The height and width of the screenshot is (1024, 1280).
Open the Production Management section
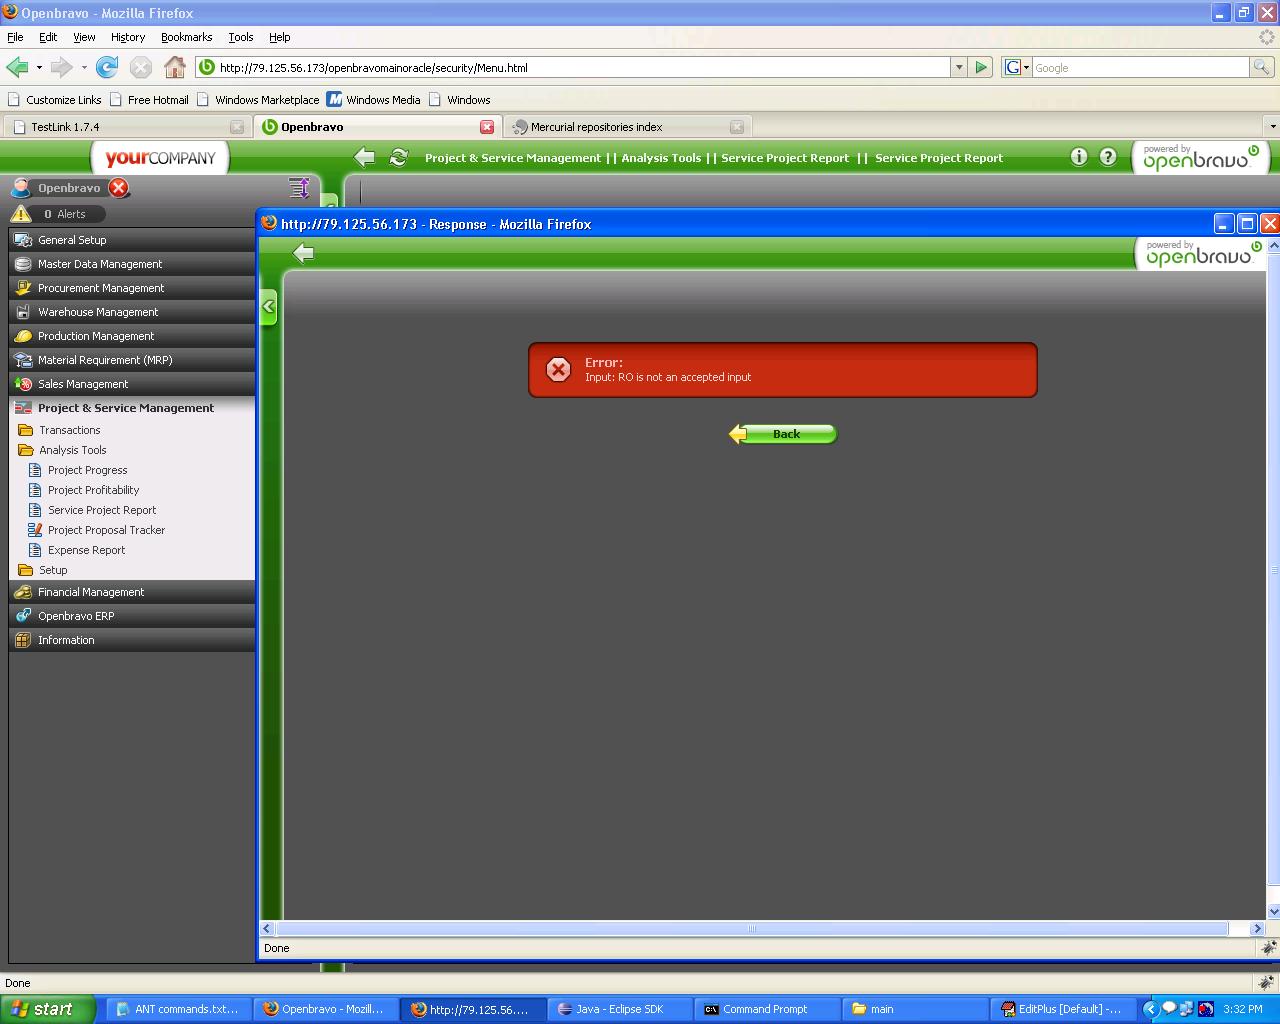132,336
